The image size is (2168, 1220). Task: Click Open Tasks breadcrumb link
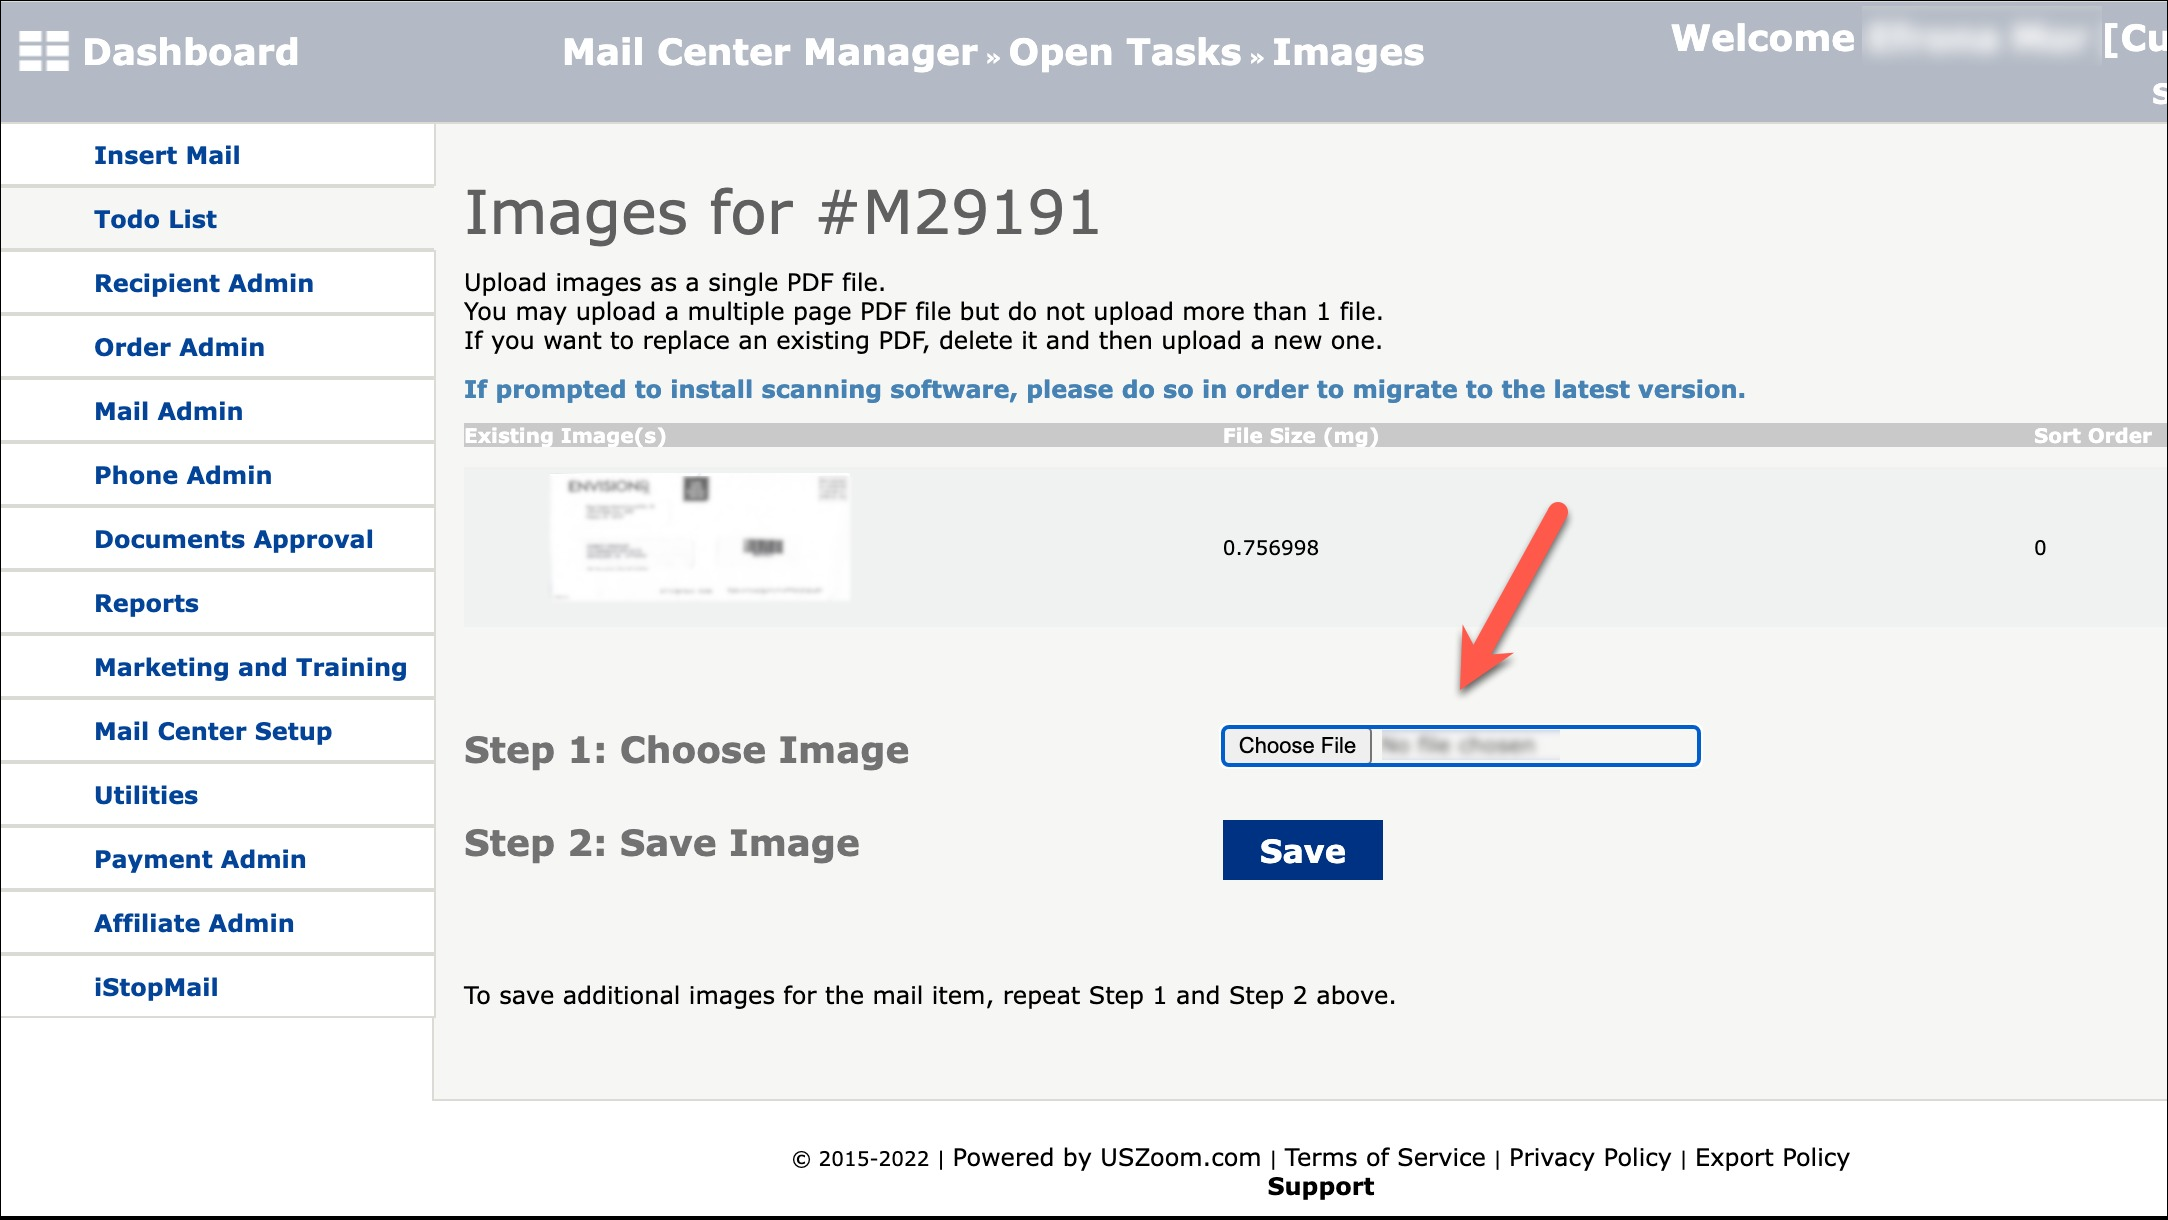point(1124,52)
